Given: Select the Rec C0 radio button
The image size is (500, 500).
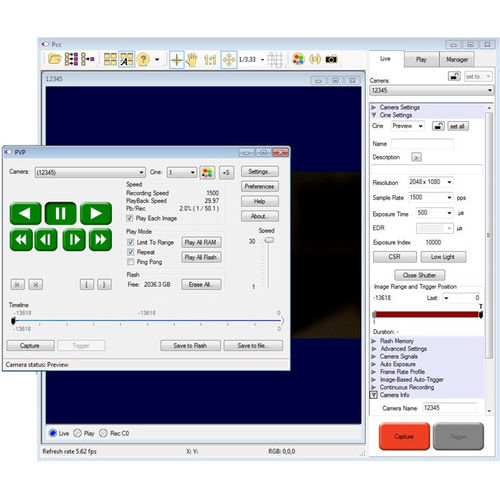Looking at the screenshot, I should pyautogui.click(x=103, y=433).
